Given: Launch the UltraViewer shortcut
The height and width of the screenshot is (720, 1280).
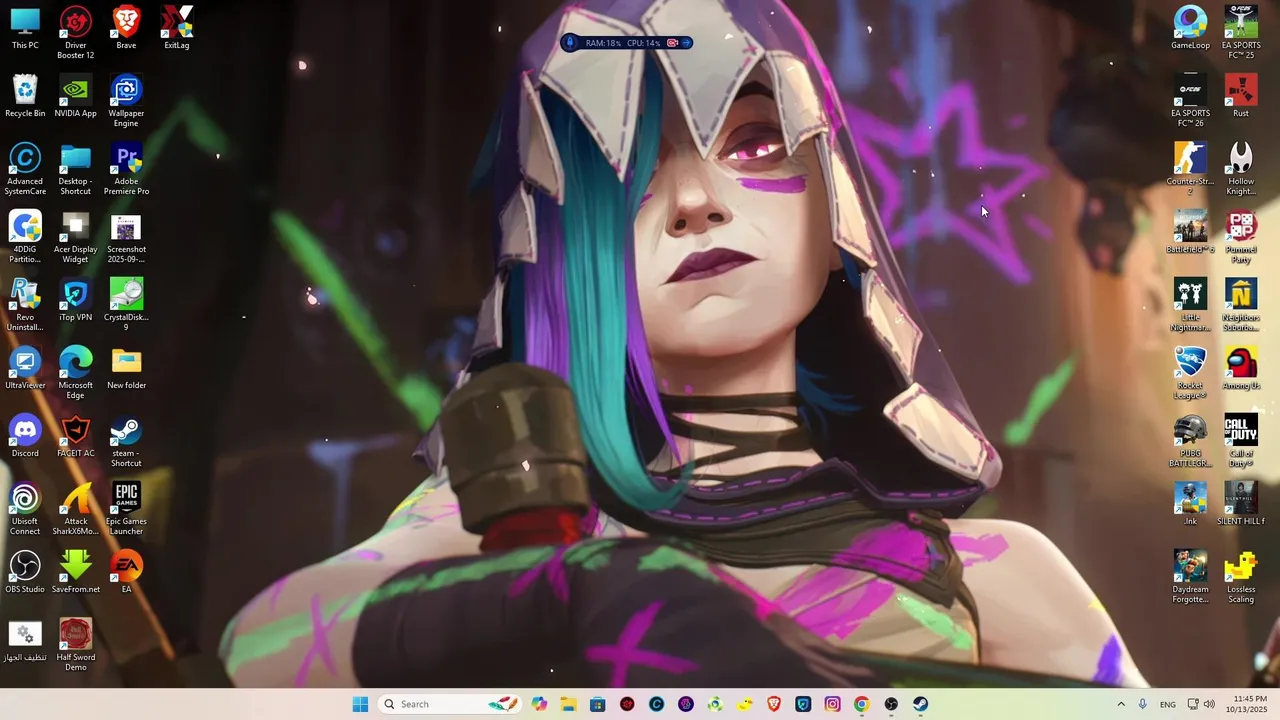Looking at the screenshot, I should click(x=25, y=368).
